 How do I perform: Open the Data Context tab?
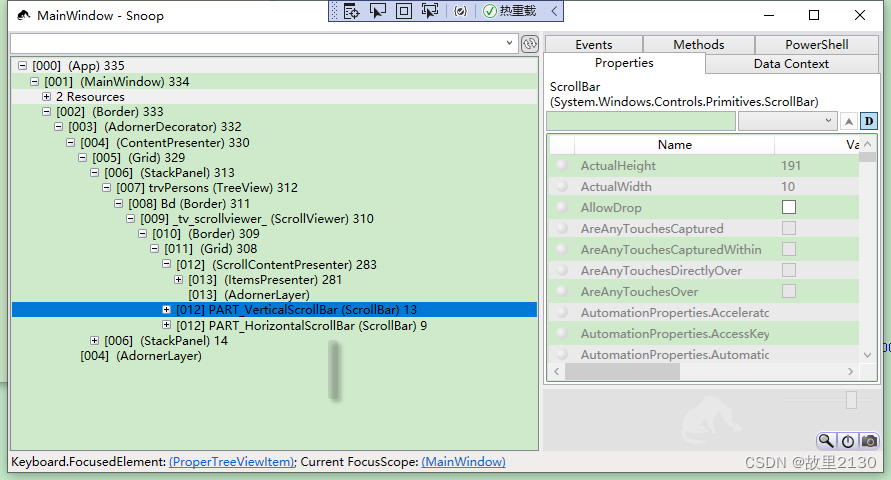tap(791, 63)
